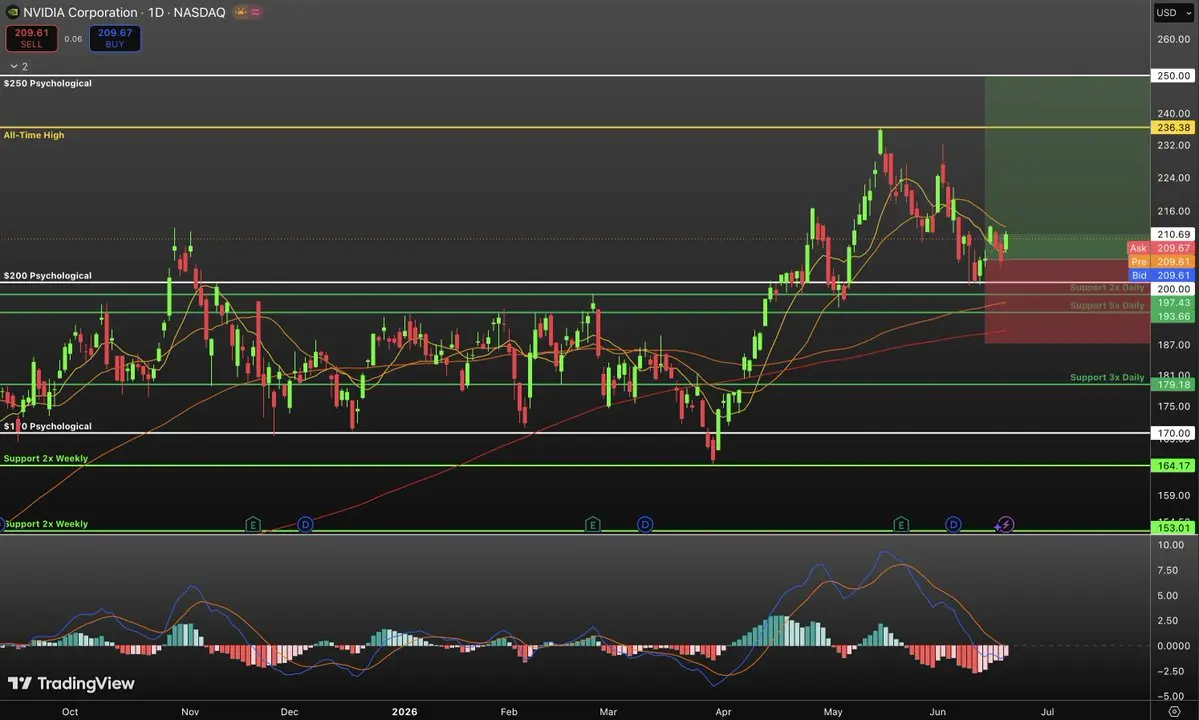Viewport: 1199px width, 720px height.
Task: Open the USD currency dropdown
Action: [1174, 12]
